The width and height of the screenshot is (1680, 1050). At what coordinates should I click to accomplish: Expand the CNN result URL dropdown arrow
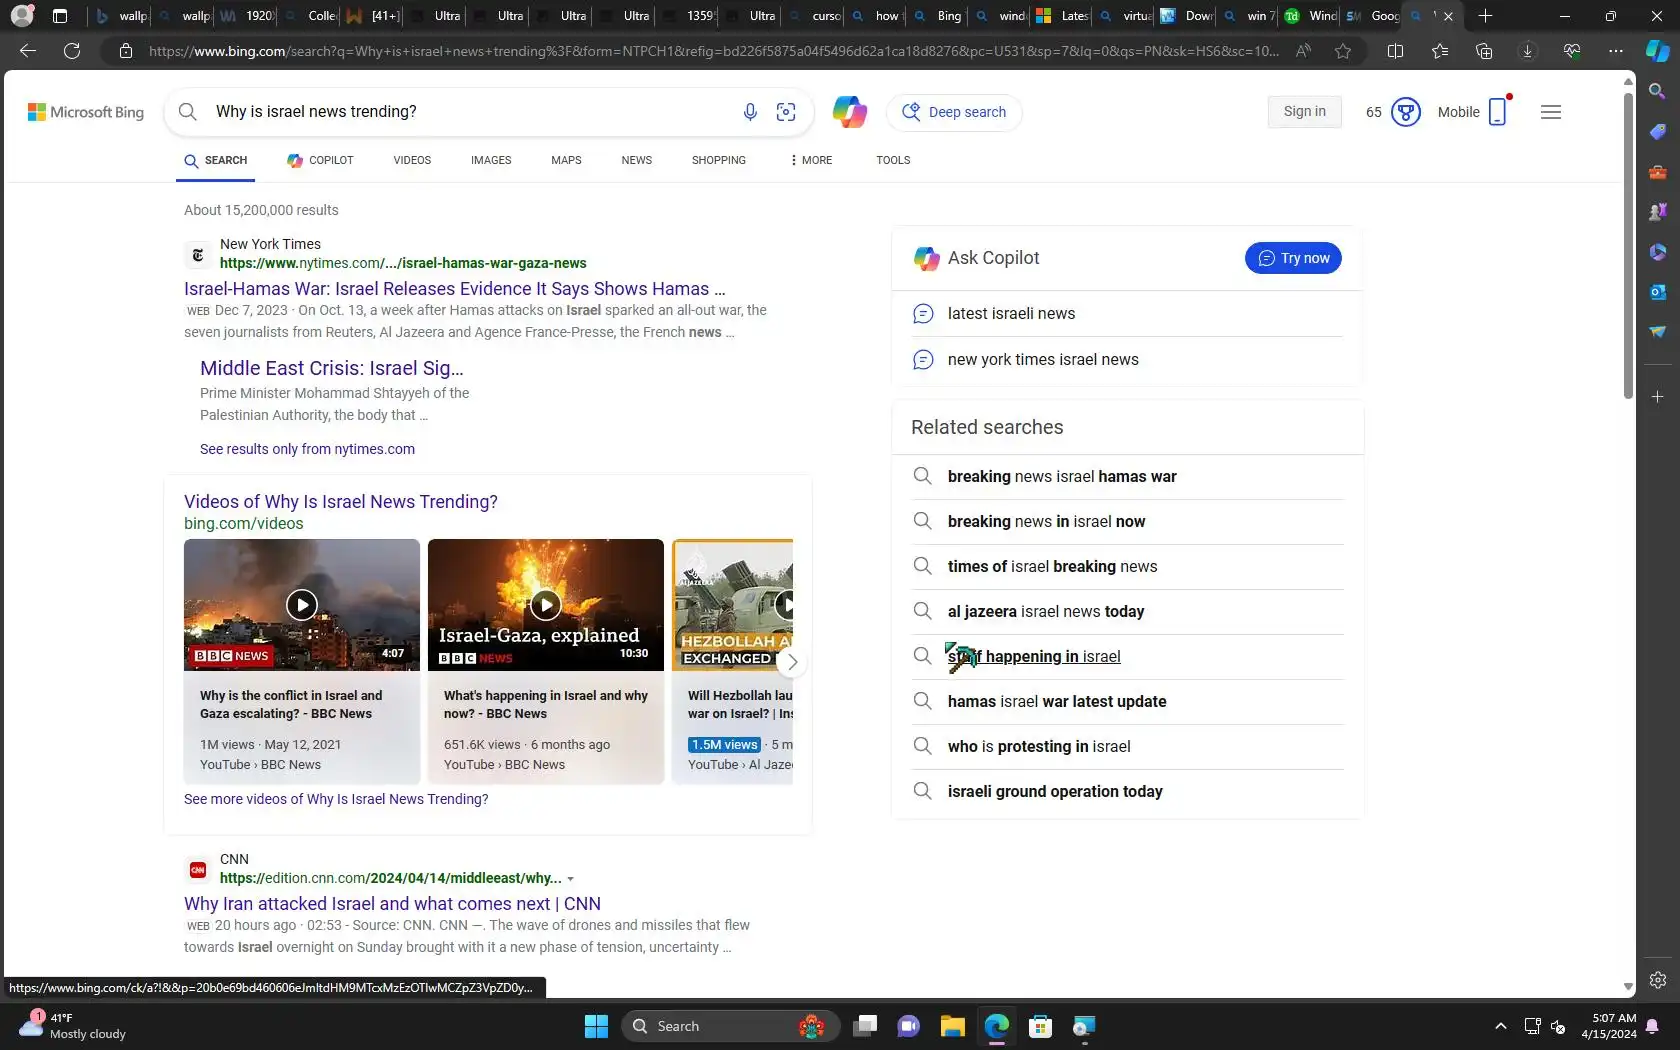click(570, 879)
